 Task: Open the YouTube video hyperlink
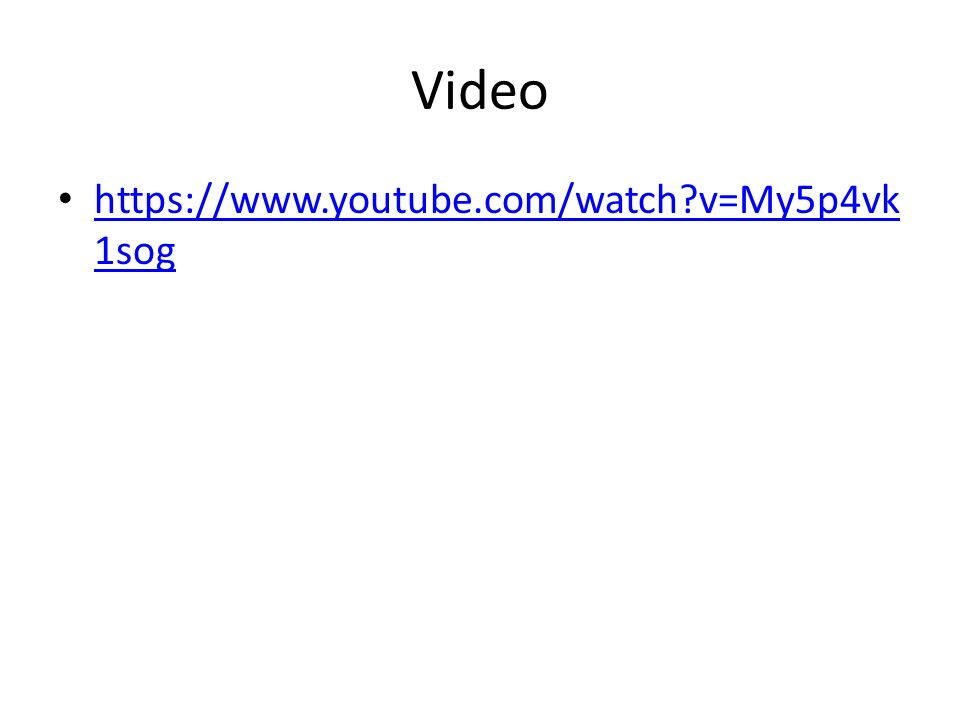[497, 200]
